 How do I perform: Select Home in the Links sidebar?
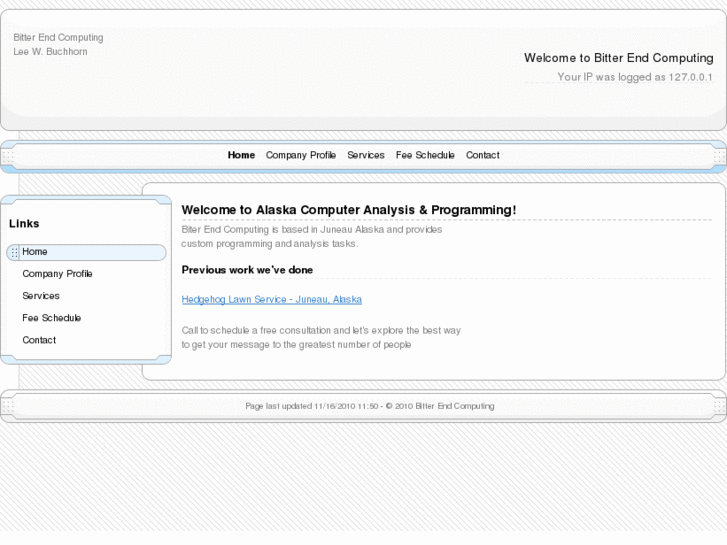(35, 252)
